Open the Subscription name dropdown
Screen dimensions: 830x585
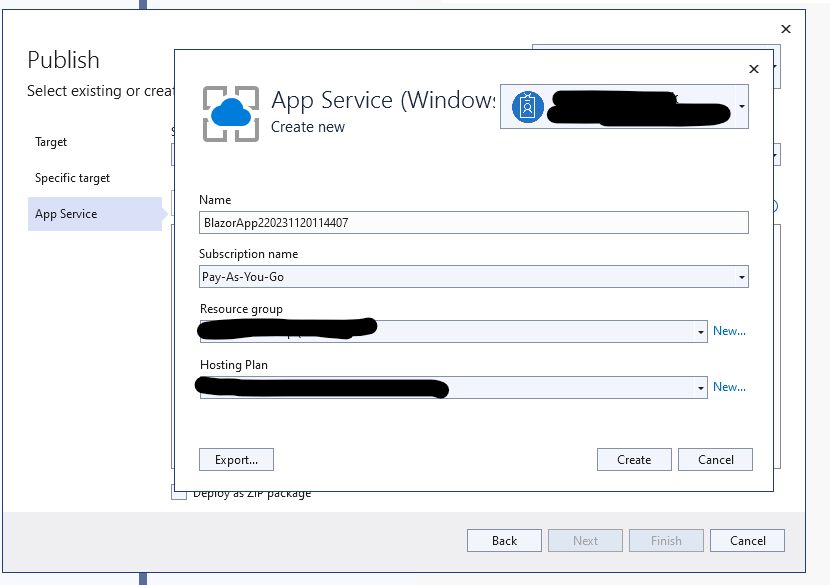(x=474, y=276)
